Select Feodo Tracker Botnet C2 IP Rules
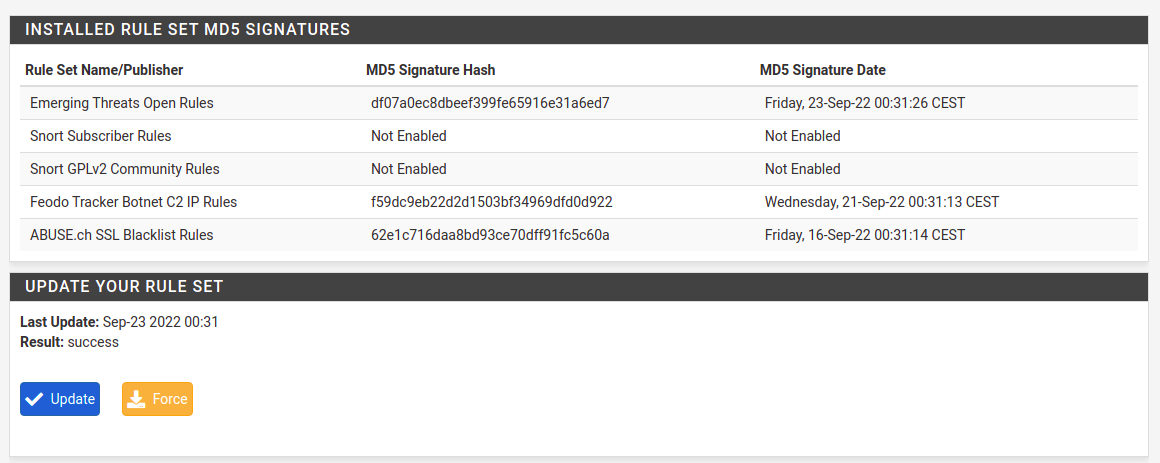The image size is (1160, 463). (x=134, y=202)
